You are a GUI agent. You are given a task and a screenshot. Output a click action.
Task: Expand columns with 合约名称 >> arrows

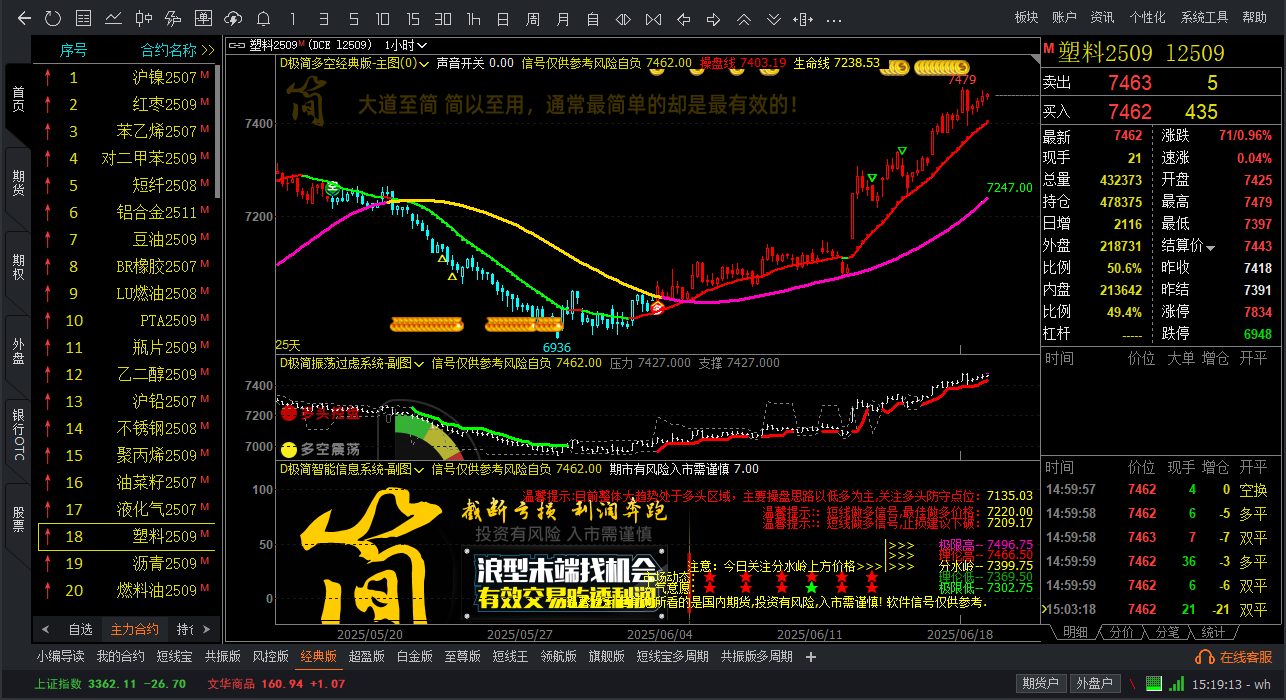208,50
